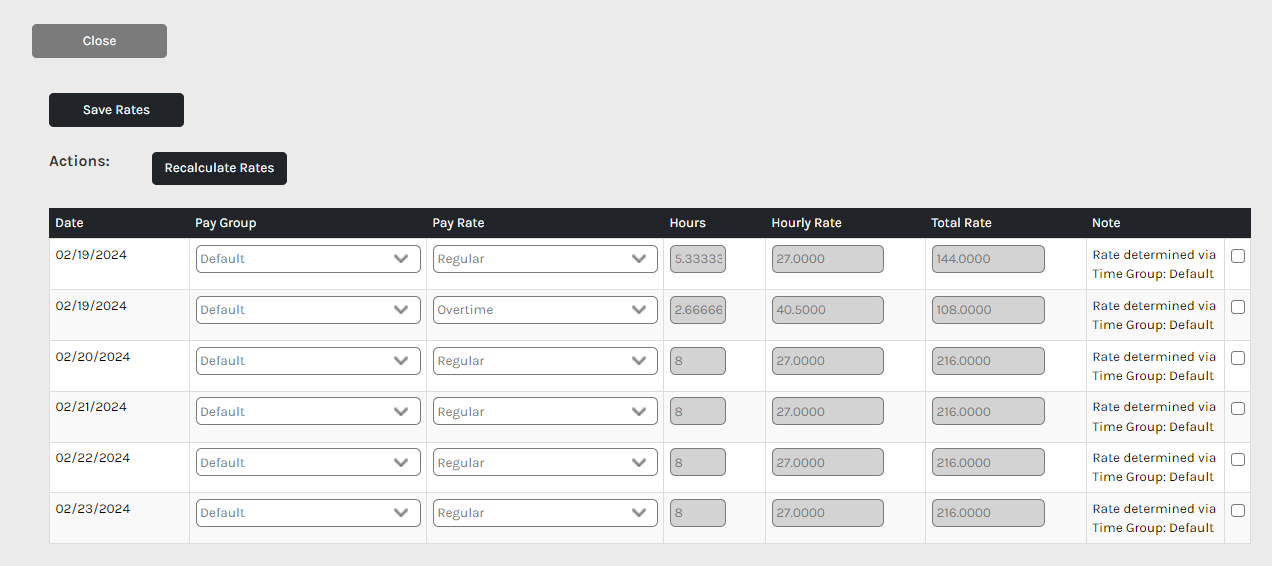The image size is (1272, 566).
Task: Click Hours field on 02/22/2024 row
Action: [698, 462]
